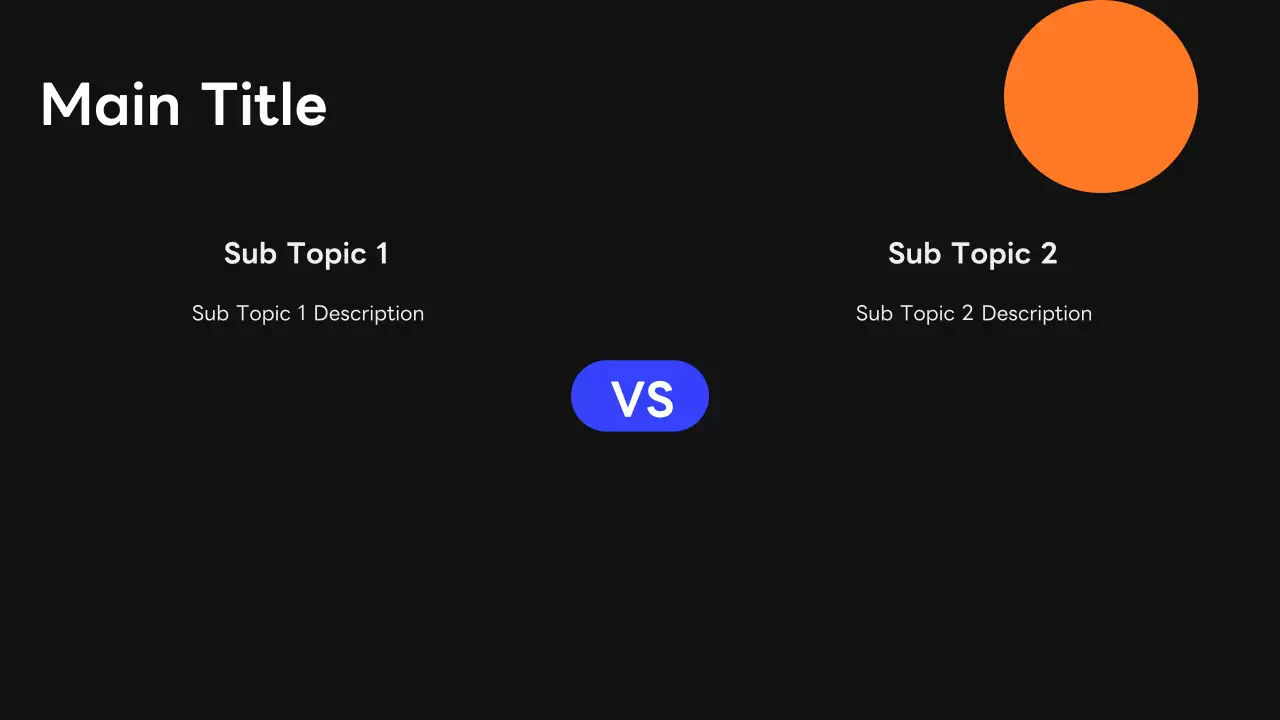Click the word "Main" in the title
1280x720 pixels.
coord(111,105)
